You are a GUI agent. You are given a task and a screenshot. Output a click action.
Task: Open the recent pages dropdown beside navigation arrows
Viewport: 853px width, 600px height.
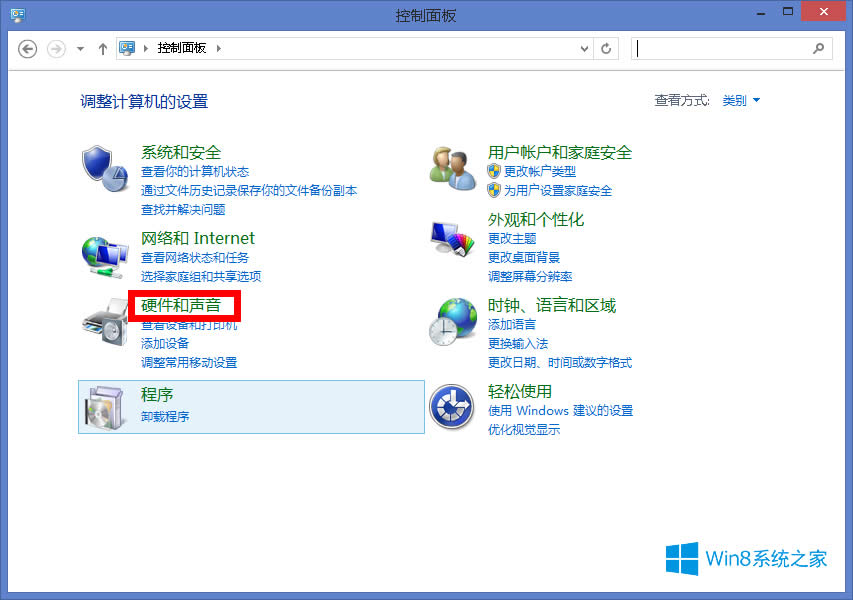pos(78,48)
